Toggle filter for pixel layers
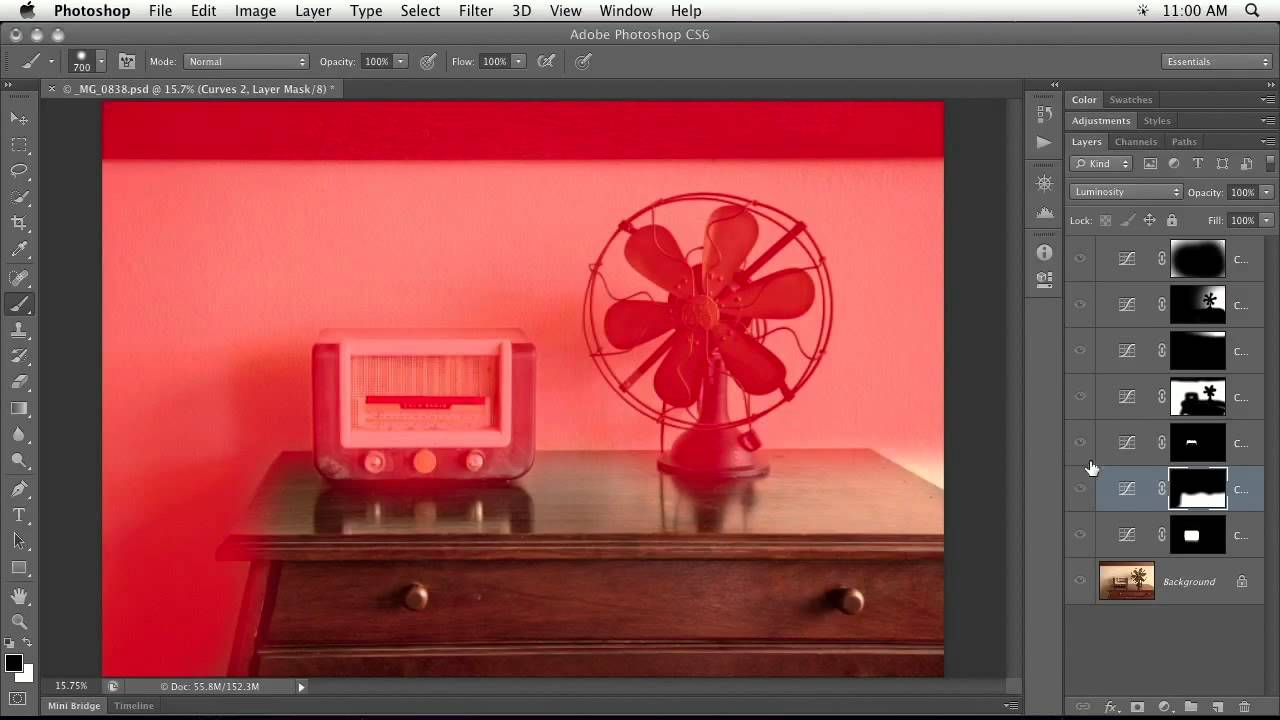1280x720 pixels. (1150, 163)
